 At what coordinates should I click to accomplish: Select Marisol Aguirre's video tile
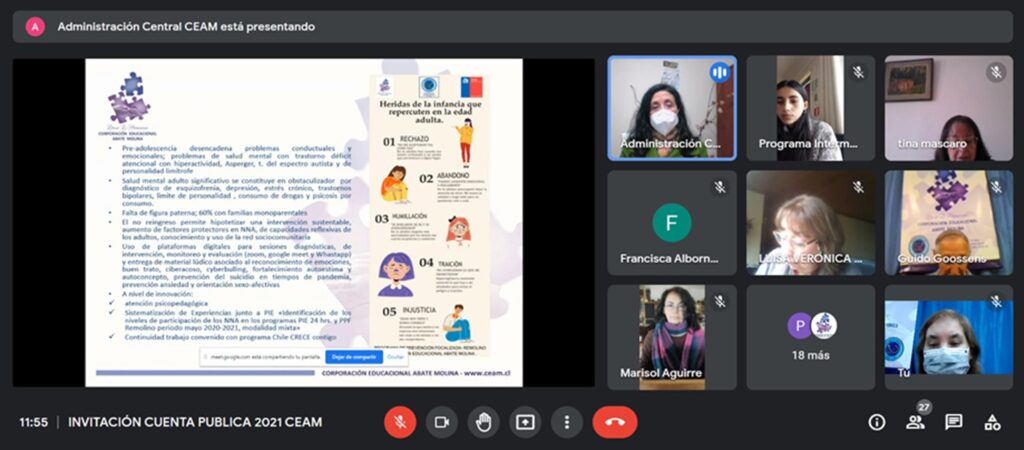672,337
